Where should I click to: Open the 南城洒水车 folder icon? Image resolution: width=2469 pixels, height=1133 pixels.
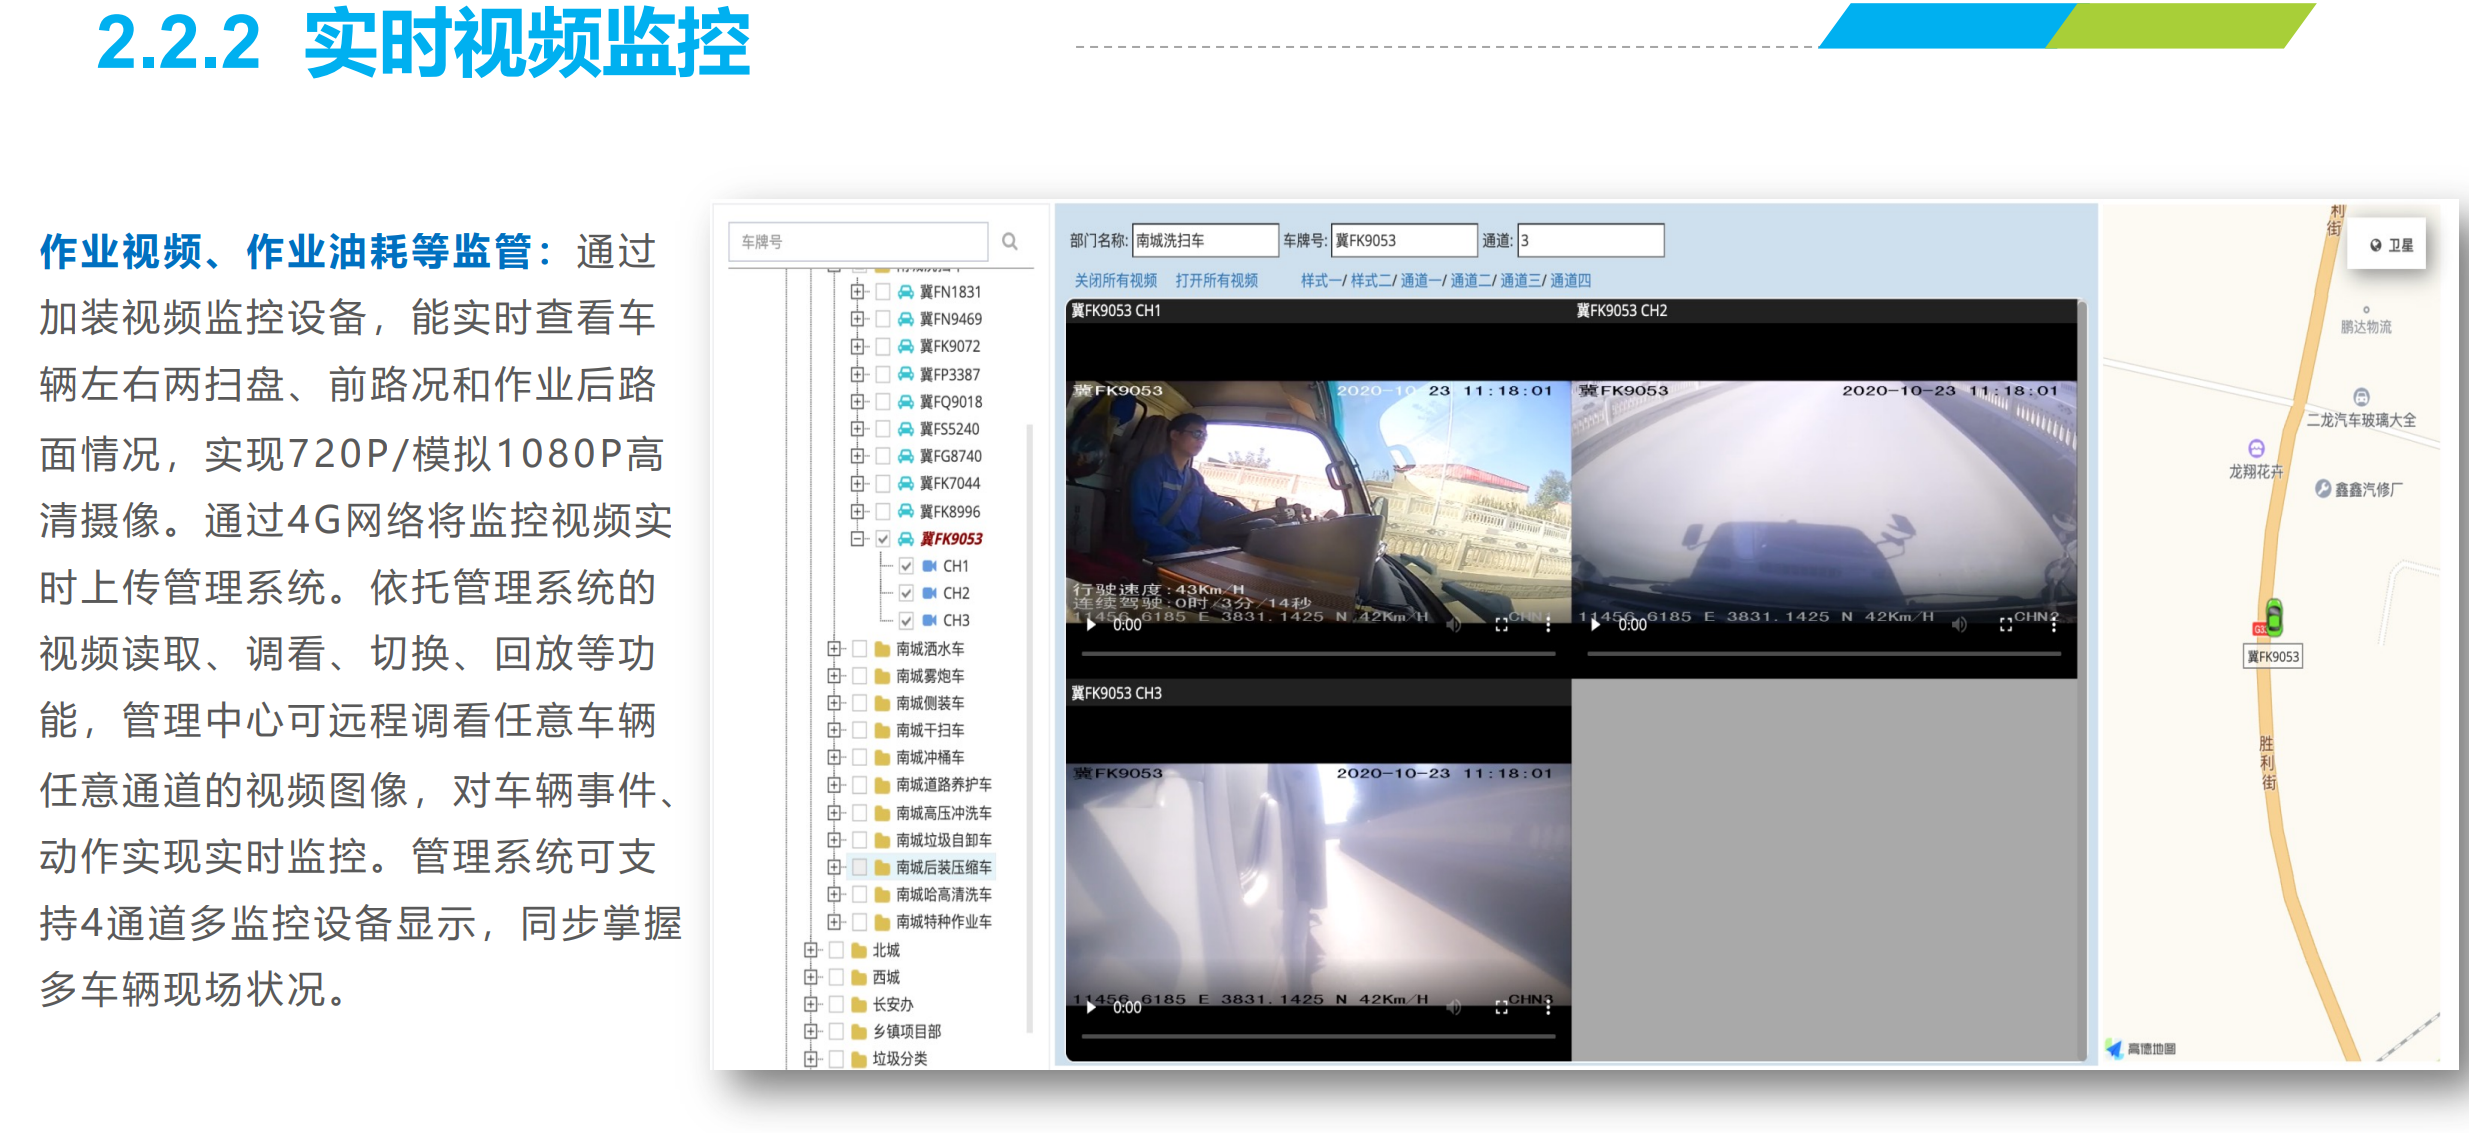[882, 649]
